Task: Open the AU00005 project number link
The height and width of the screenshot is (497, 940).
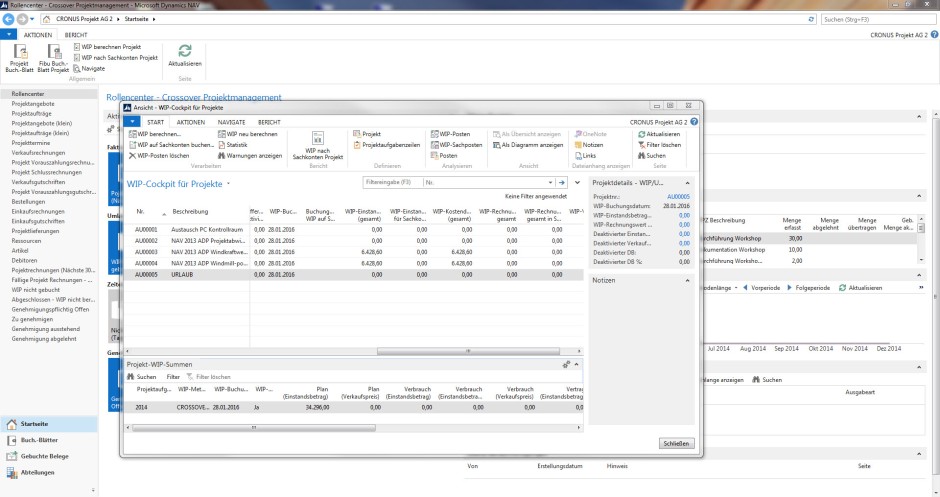Action: click(678, 198)
